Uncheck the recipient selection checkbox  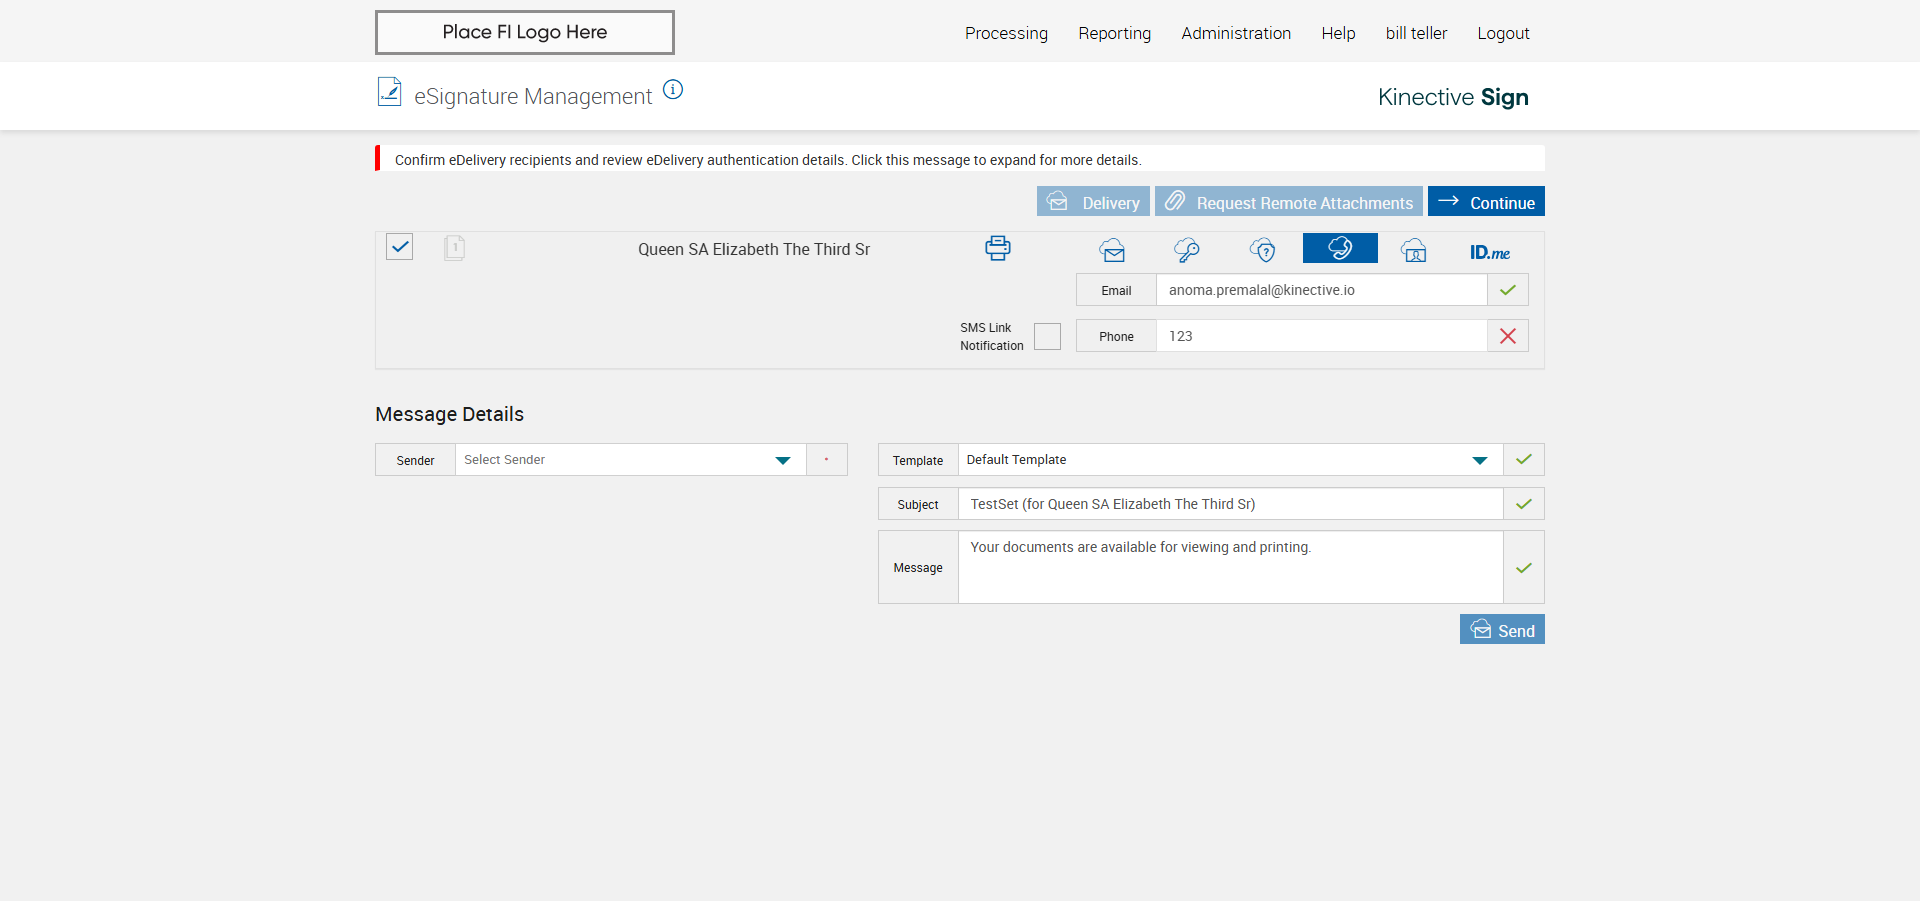(x=400, y=247)
